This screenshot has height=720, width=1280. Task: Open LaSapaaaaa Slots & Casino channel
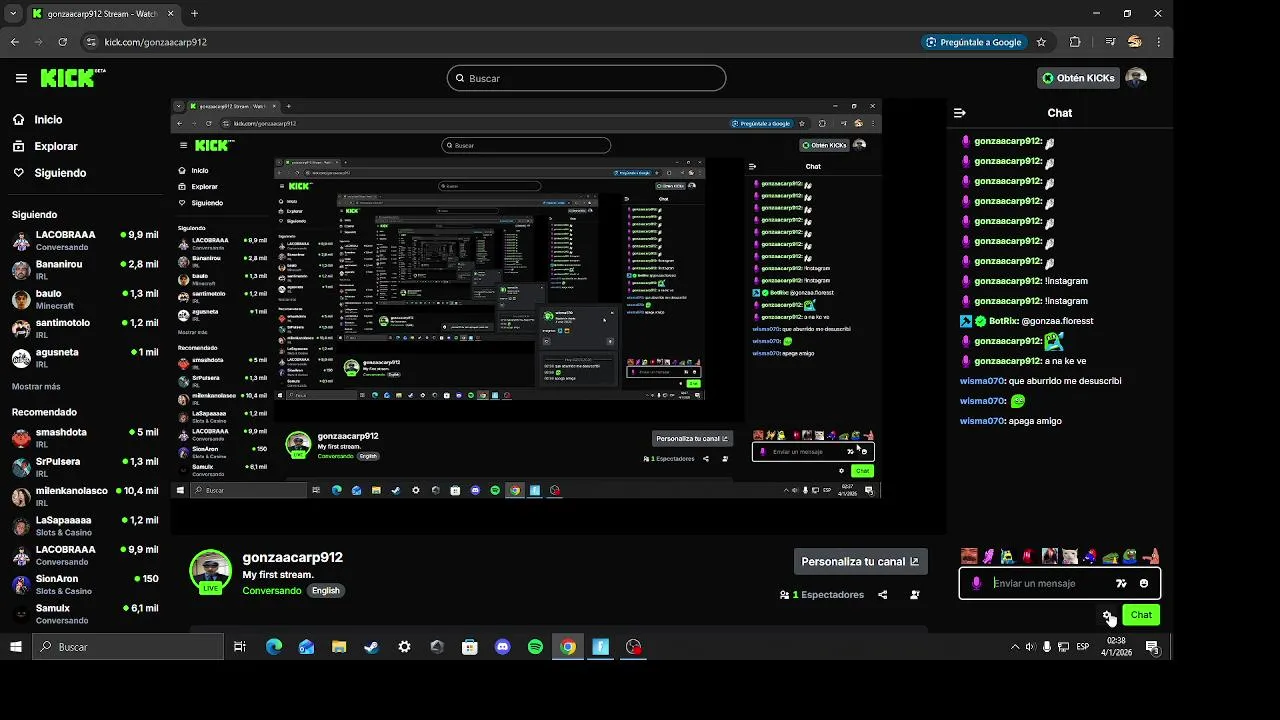coord(85,526)
